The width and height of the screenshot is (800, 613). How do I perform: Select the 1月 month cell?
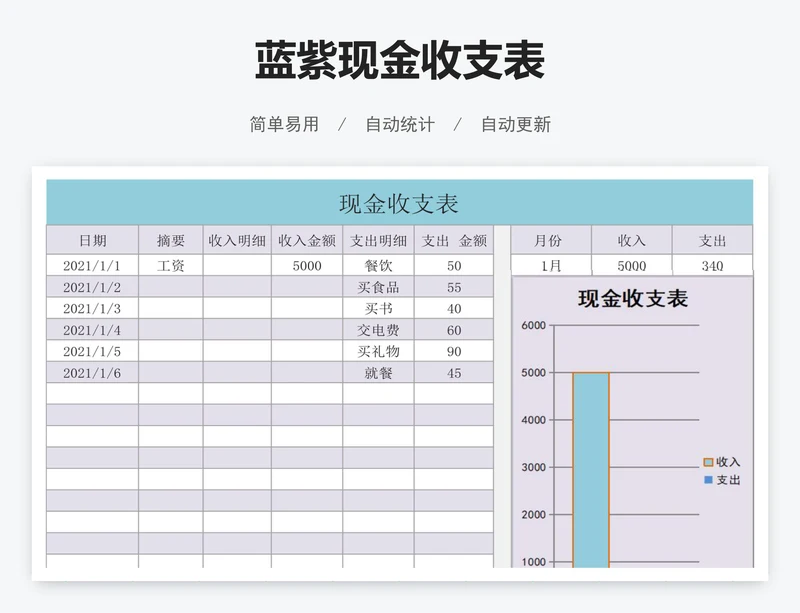point(551,265)
